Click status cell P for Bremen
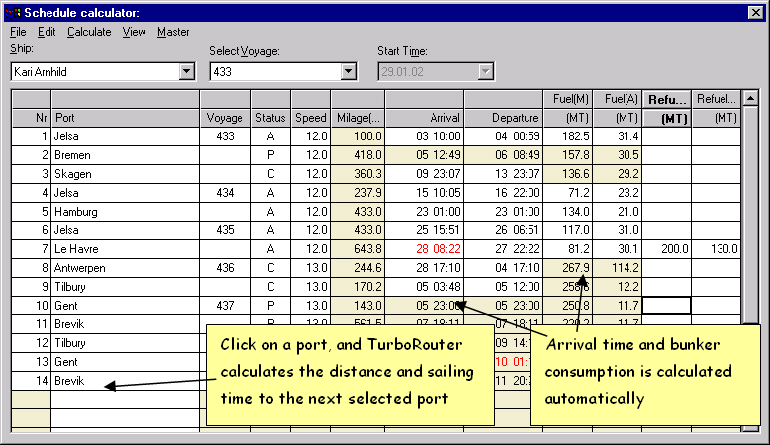 [271, 155]
